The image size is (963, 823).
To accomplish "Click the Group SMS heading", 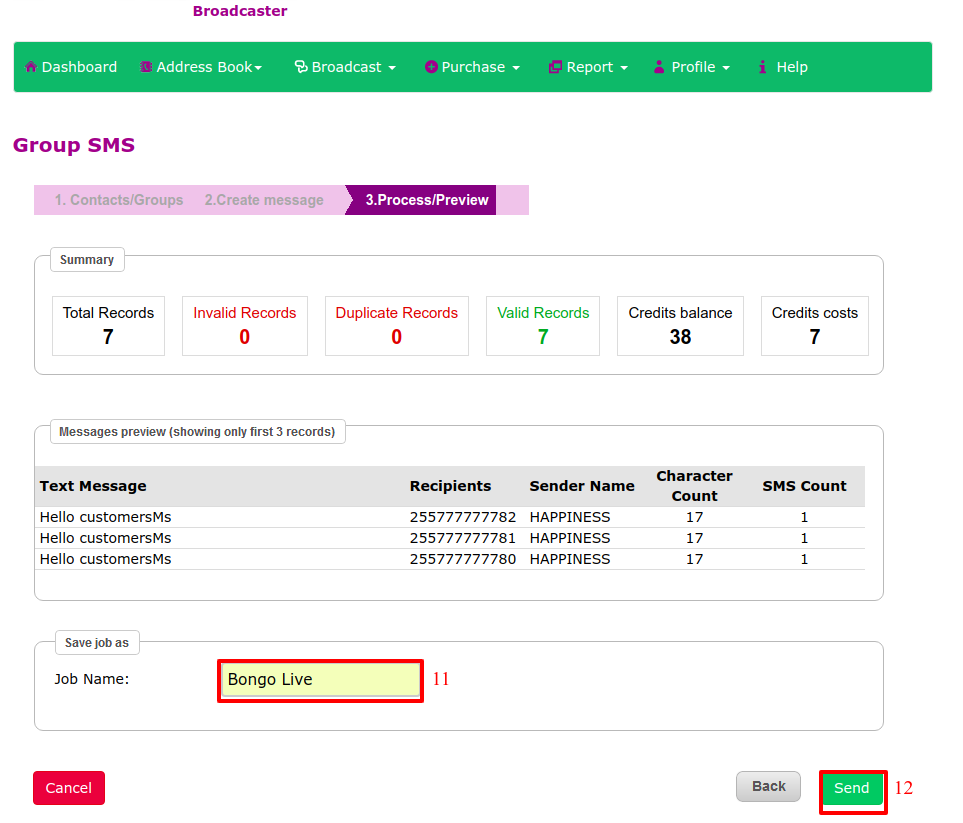I will point(74,145).
